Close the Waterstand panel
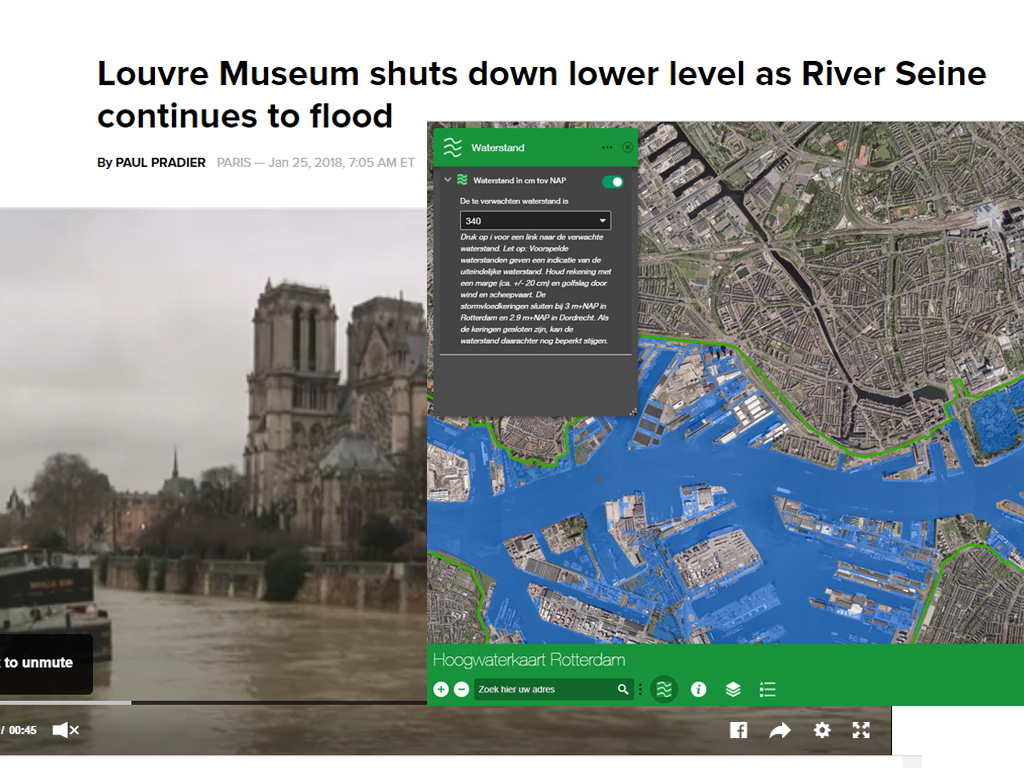This screenshot has width=1024, height=768. tap(627, 147)
